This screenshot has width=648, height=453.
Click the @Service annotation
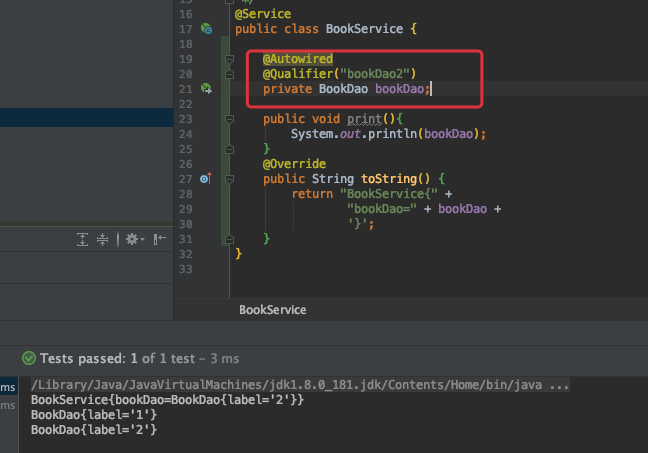(x=263, y=14)
